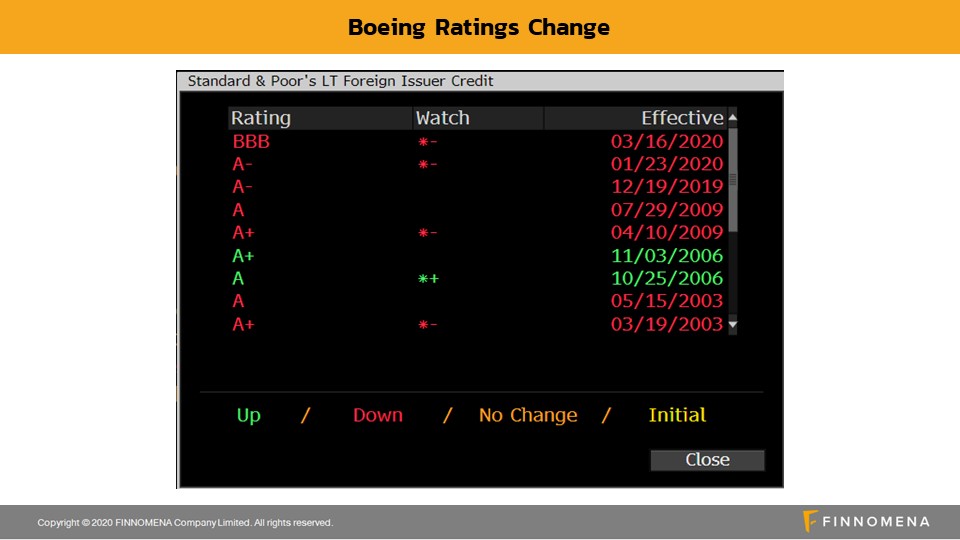This screenshot has height=540, width=960.
Task: Click the positive watch marker for 10/25/2006
Action: point(428,279)
